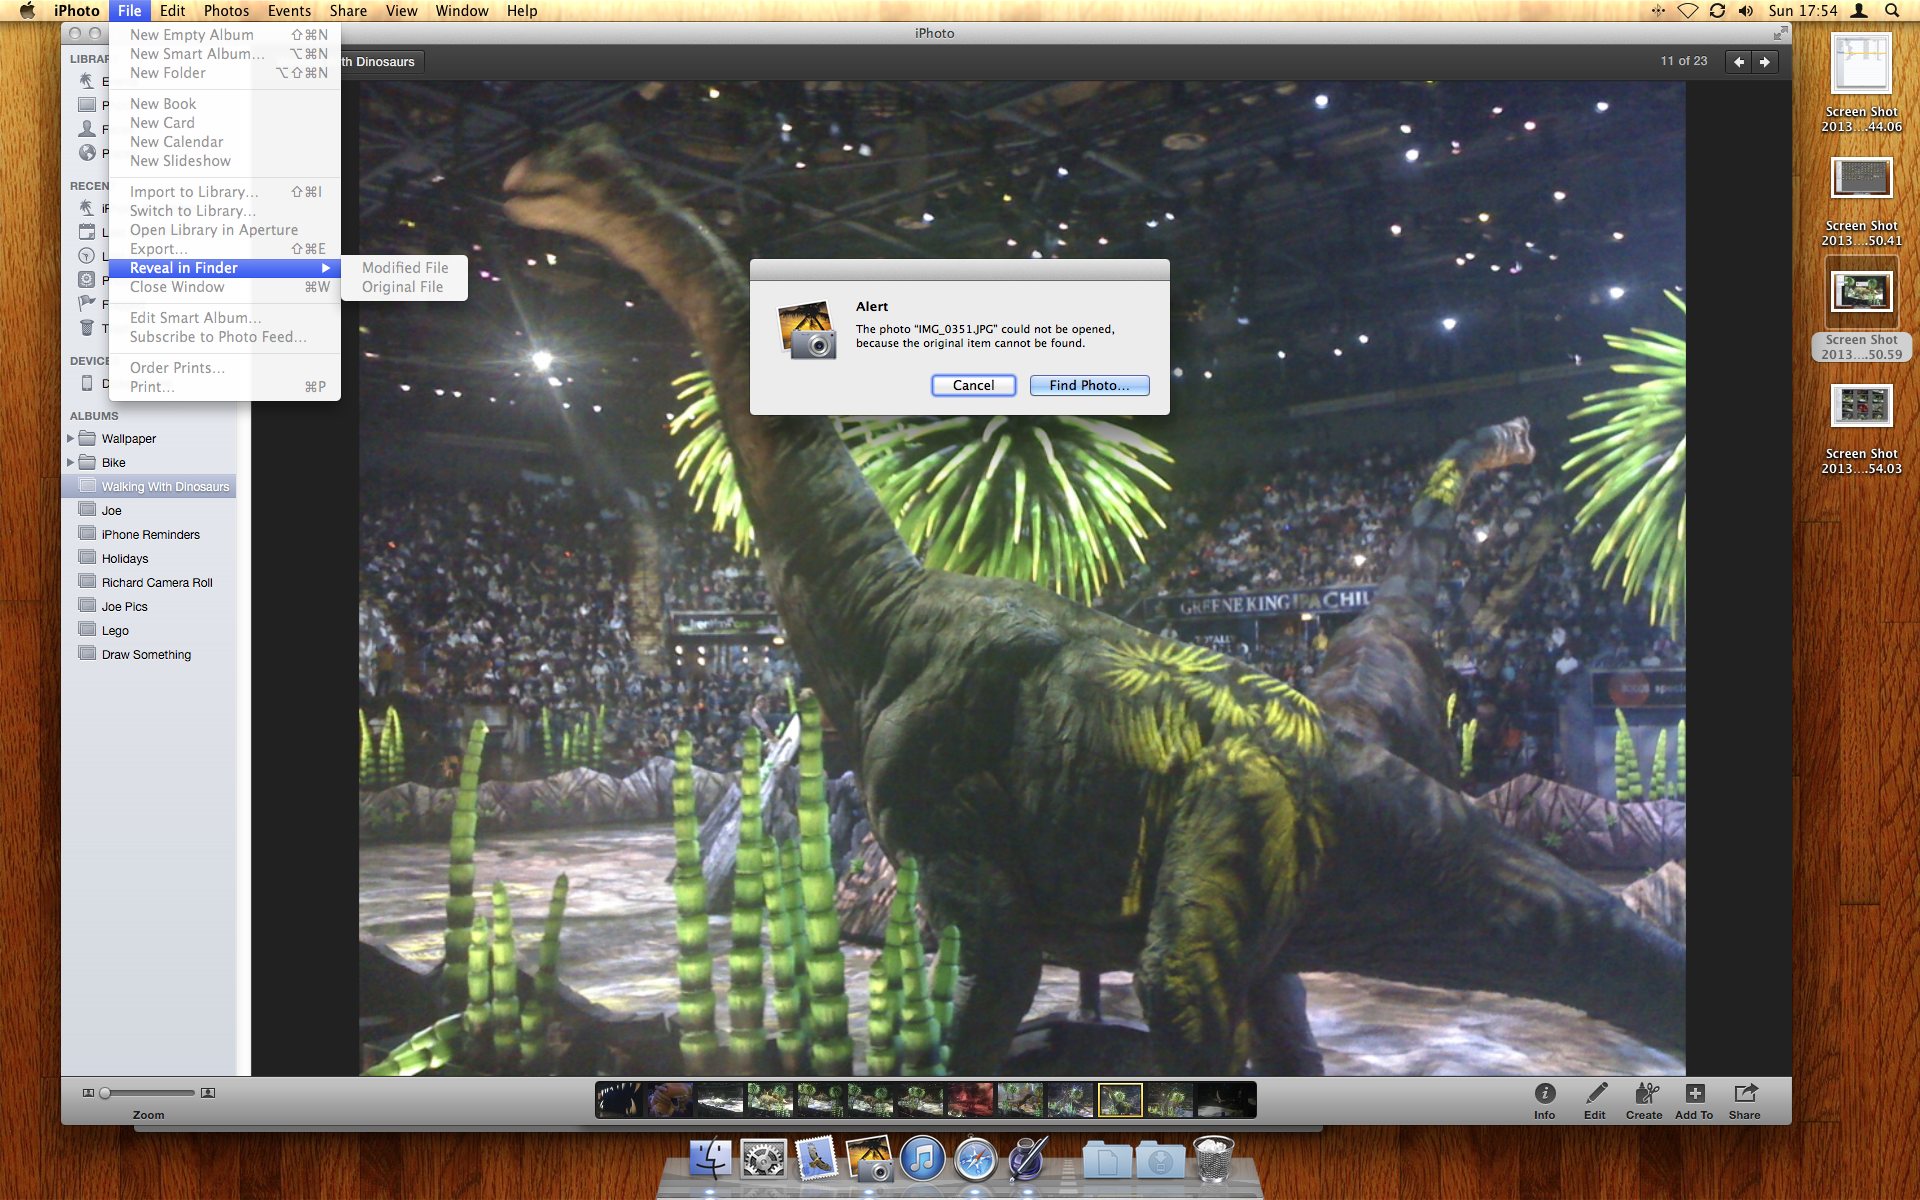
Task: Click the Find Photo… button
Action: coord(1089,385)
